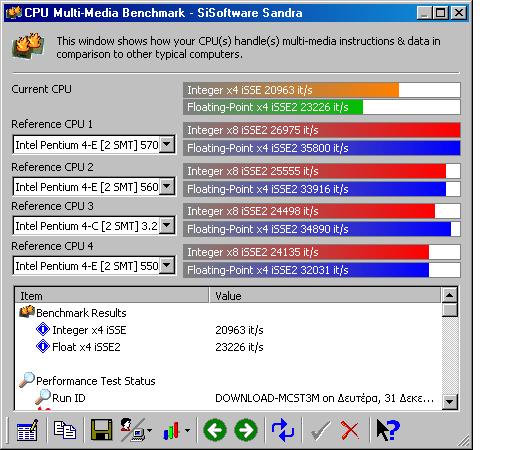Select the Integer x4 iSSE row
This screenshot has height=450, width=512.
click(x=89, y=330)
